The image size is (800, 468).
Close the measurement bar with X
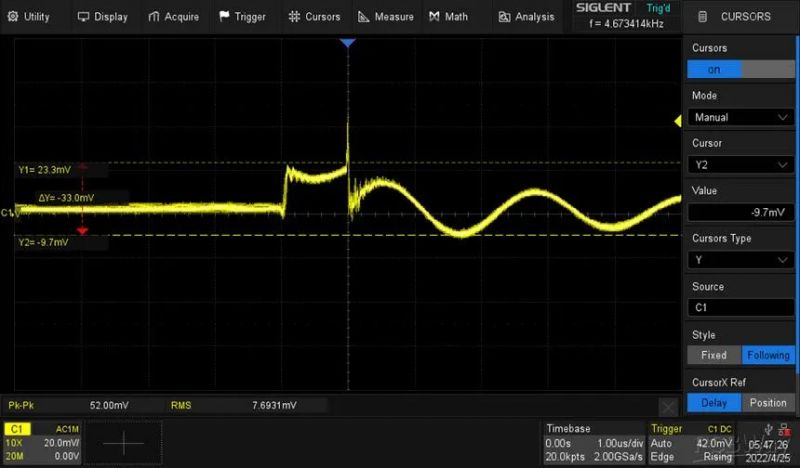[x=668, y=407]
